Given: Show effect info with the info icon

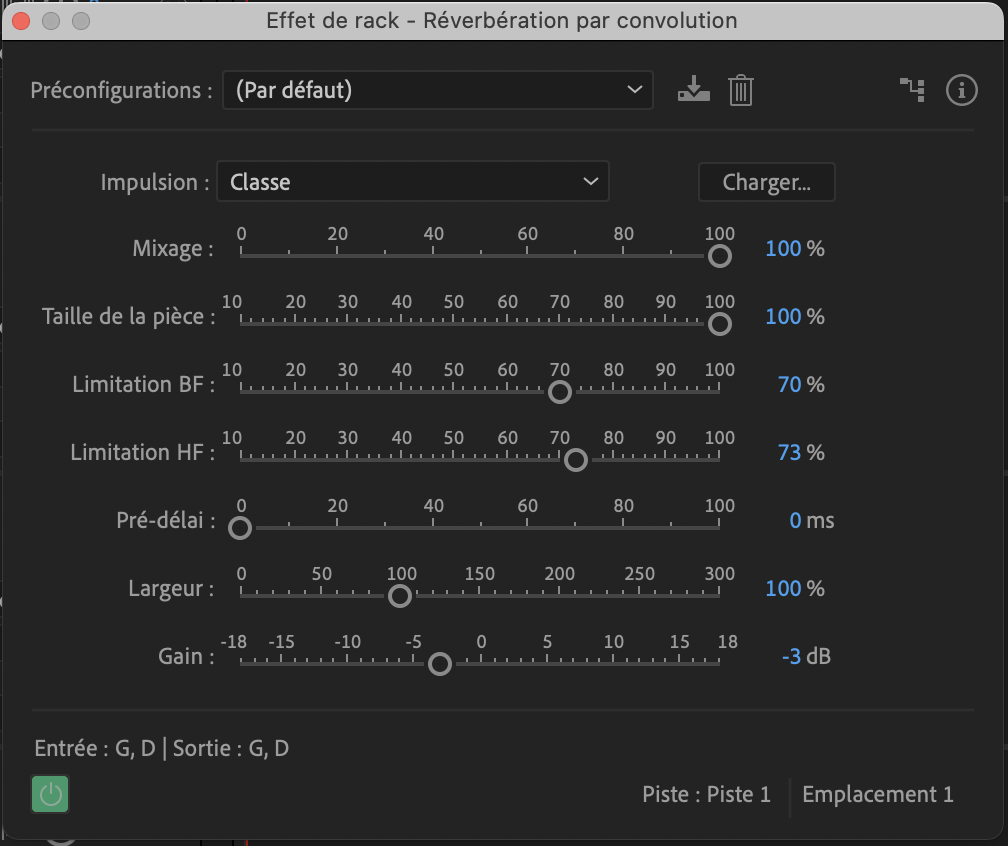Looking at the screenshot, I should point(962,90).
